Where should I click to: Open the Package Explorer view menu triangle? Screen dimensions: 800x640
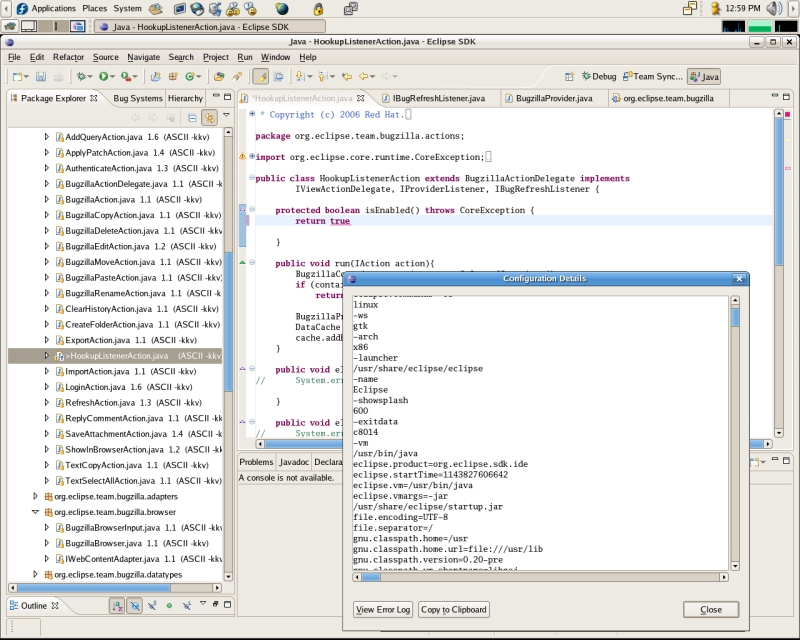point(227,115)
